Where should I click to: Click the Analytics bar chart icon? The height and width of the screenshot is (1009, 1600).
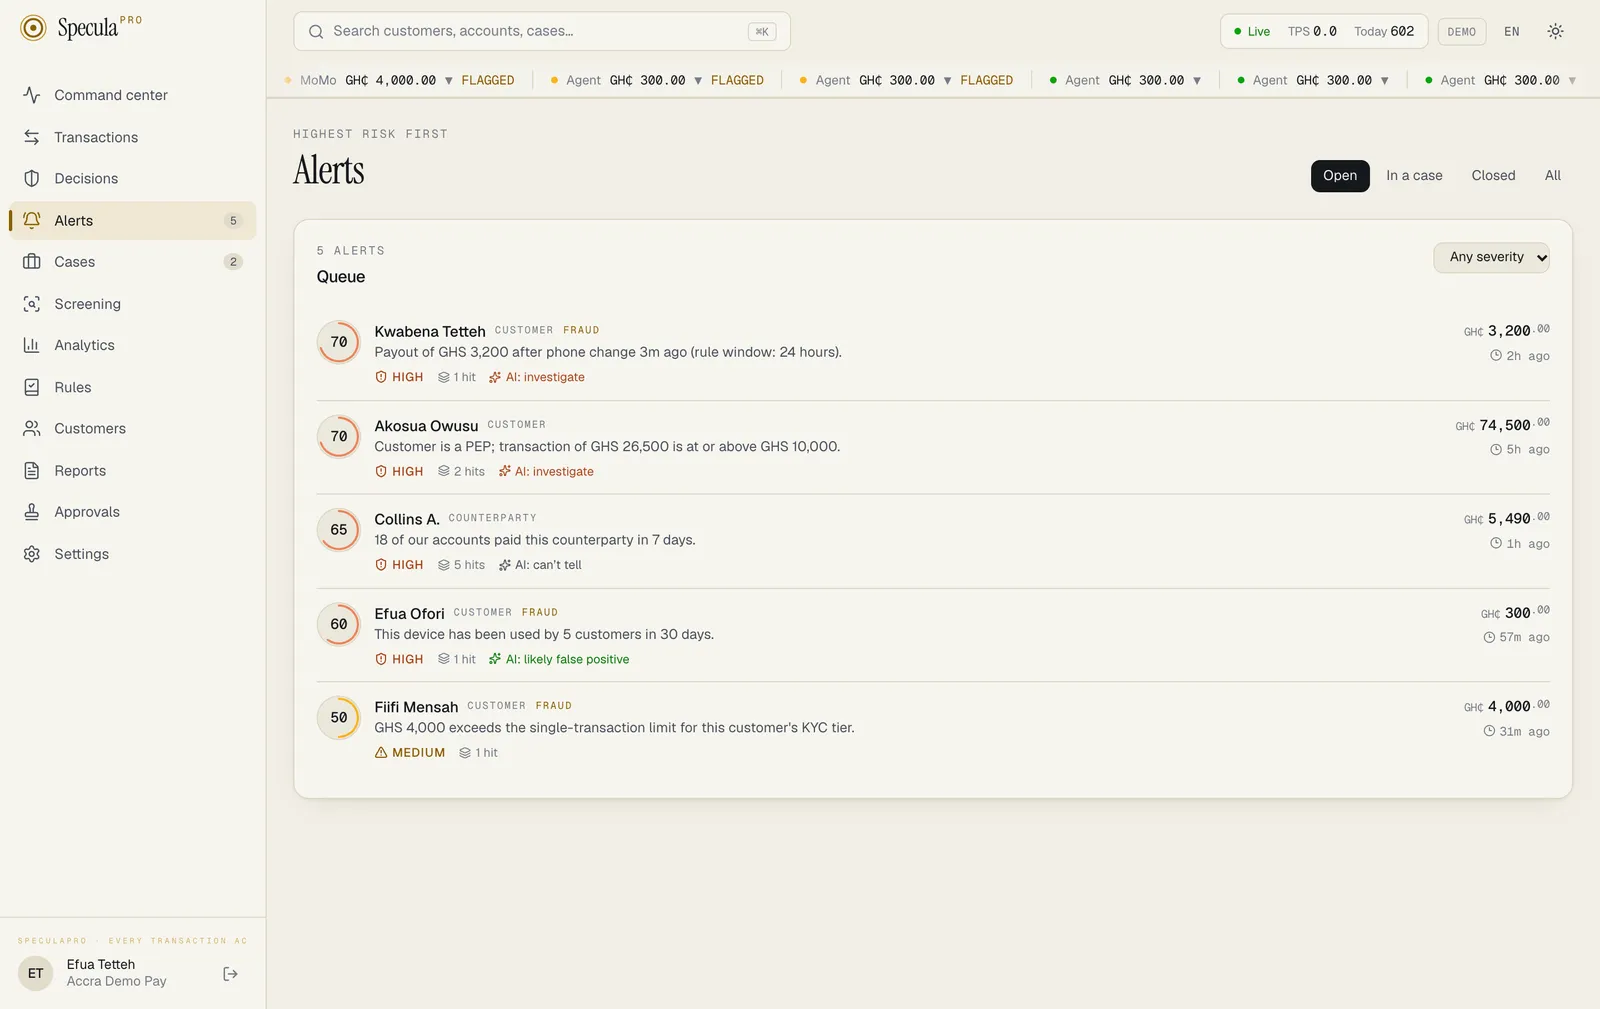click(x=32, y=345)
